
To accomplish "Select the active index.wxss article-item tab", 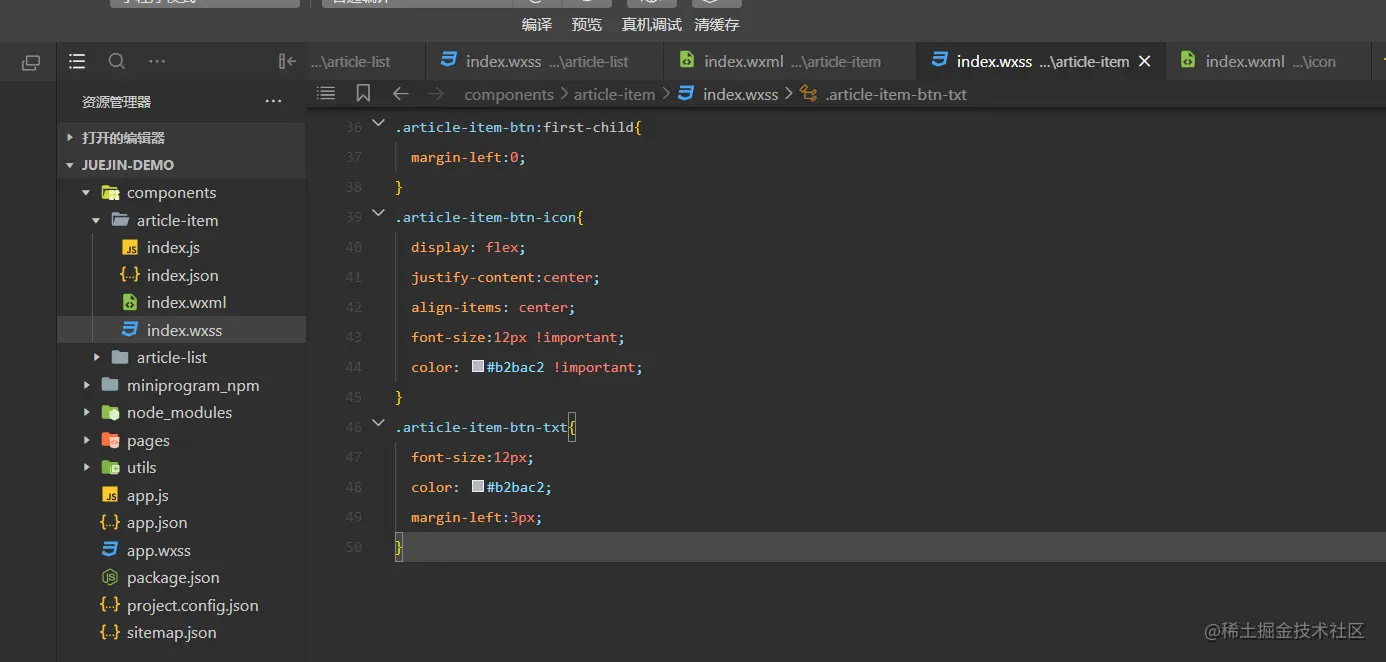I will click(x=1040, y=61).
